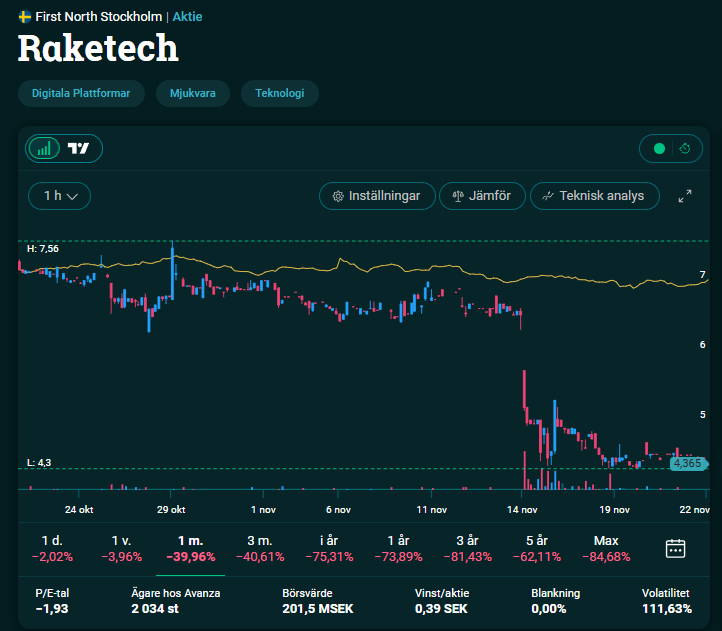The width and height of the screenshot is (722, 631).
Task: Click the 29 okt date marker
Action: pos(171,510)
